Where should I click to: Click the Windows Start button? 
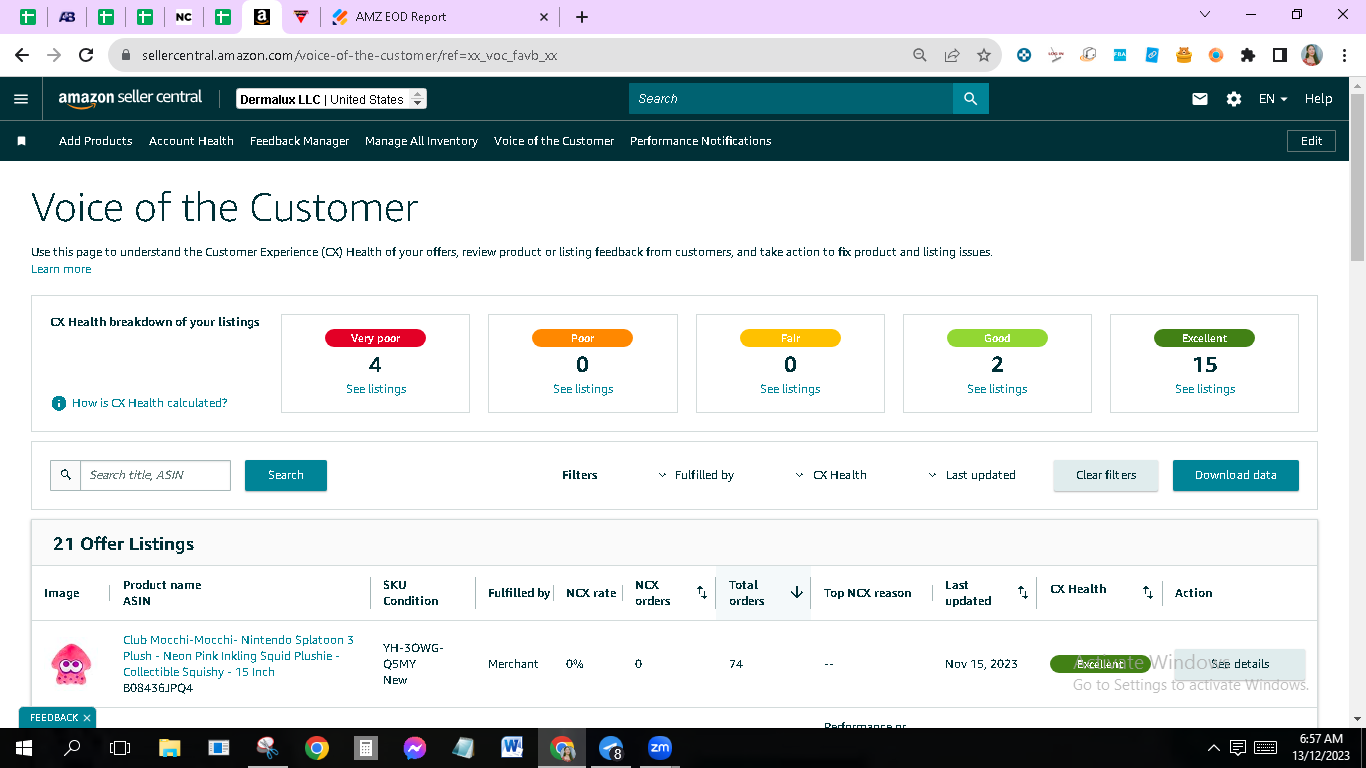tap(24, 748)
